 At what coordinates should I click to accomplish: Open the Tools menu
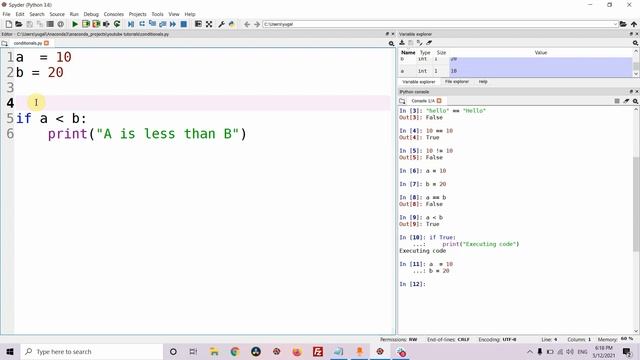coord(157,14)
